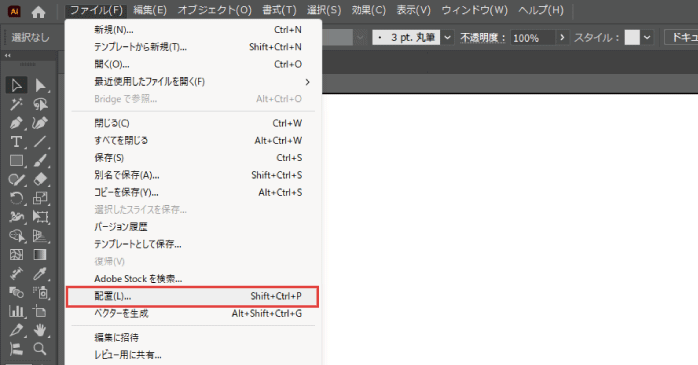
Task: Activate the Warp tool
Action: (16, 217)
